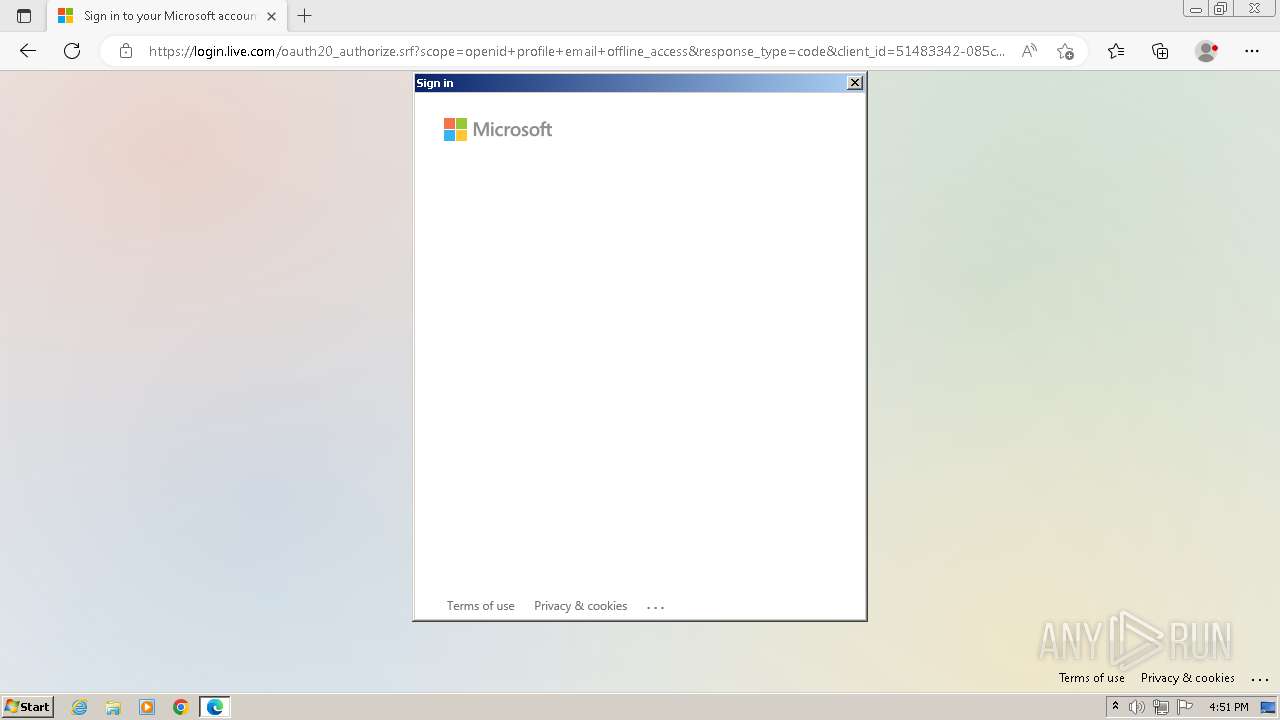This screenshot has height=720, width=1280.
Task: Open Edge settings and more menu
Action: 1252,51
